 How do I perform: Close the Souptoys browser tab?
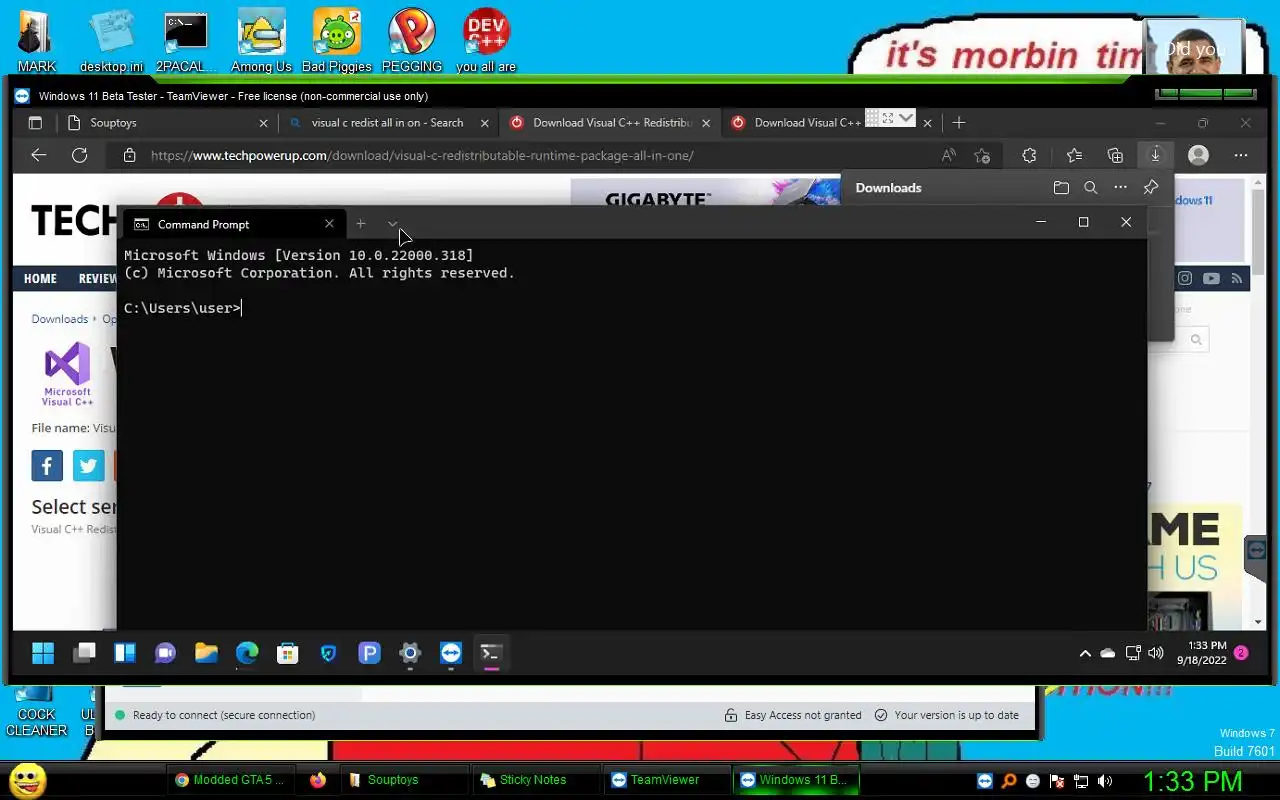tap(264, 123)
